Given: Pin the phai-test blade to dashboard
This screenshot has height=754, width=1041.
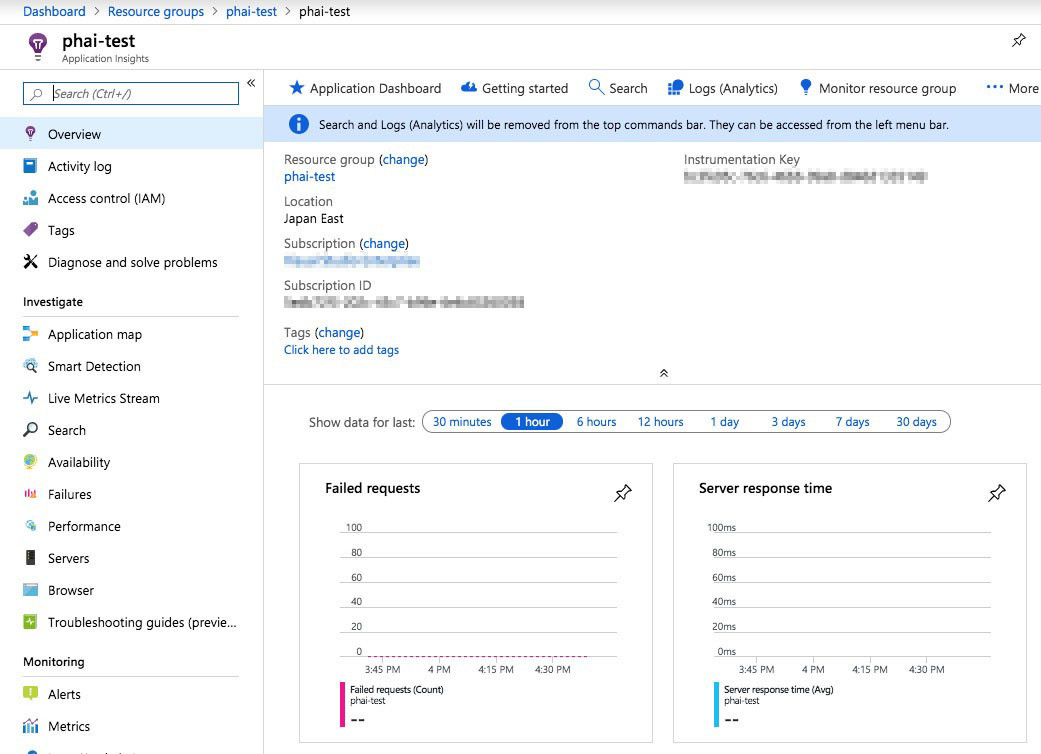Looking at the screenshot, I should pos(1018,40).
